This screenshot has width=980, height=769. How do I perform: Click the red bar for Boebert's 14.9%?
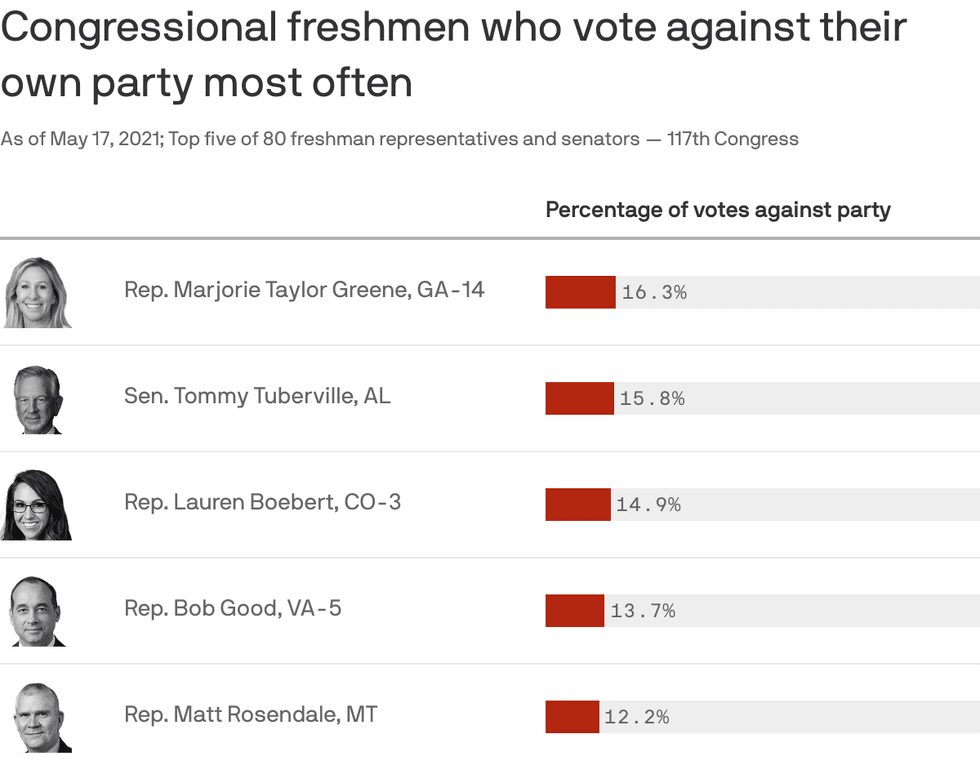[x=577, y=504]
